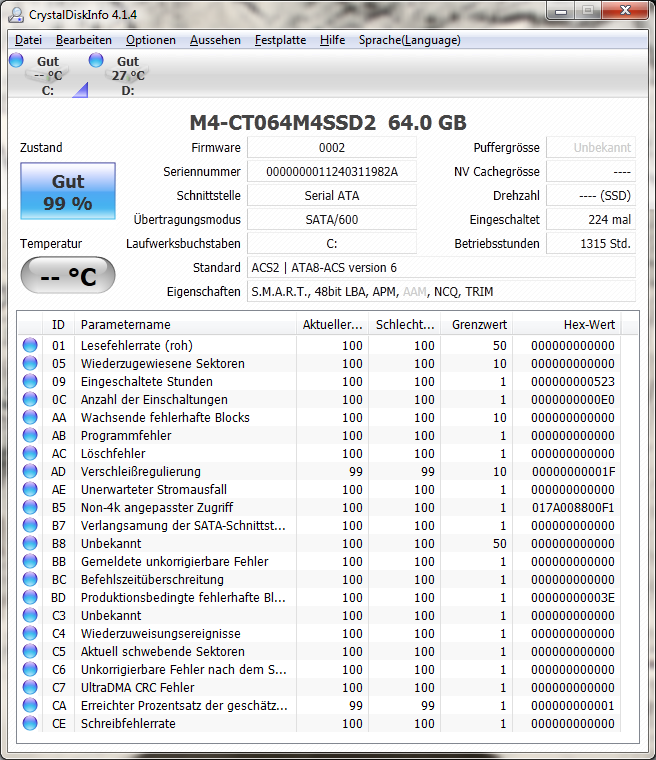This screenshot has height=760, width=656.
Task: Click the Aktueller column header
Action: (x=332, y=324)
